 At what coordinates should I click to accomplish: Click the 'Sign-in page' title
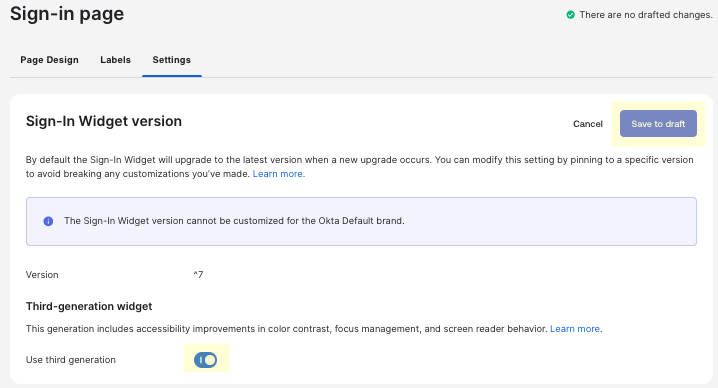tap(67, 14)
